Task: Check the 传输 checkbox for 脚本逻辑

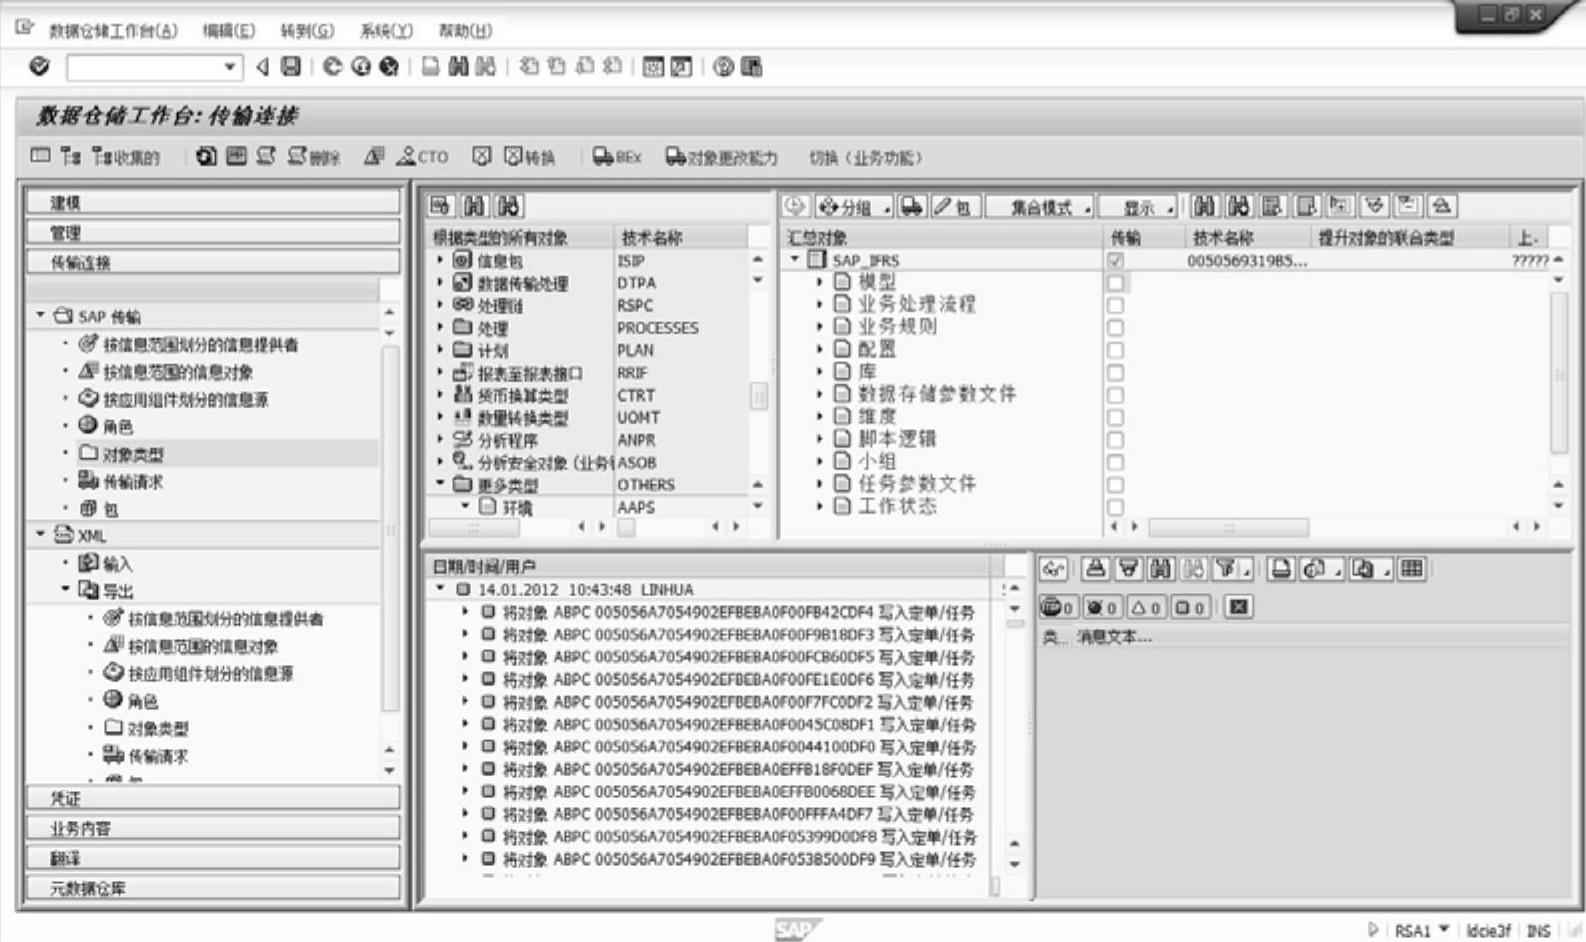Action: [x=1115, y=440]
